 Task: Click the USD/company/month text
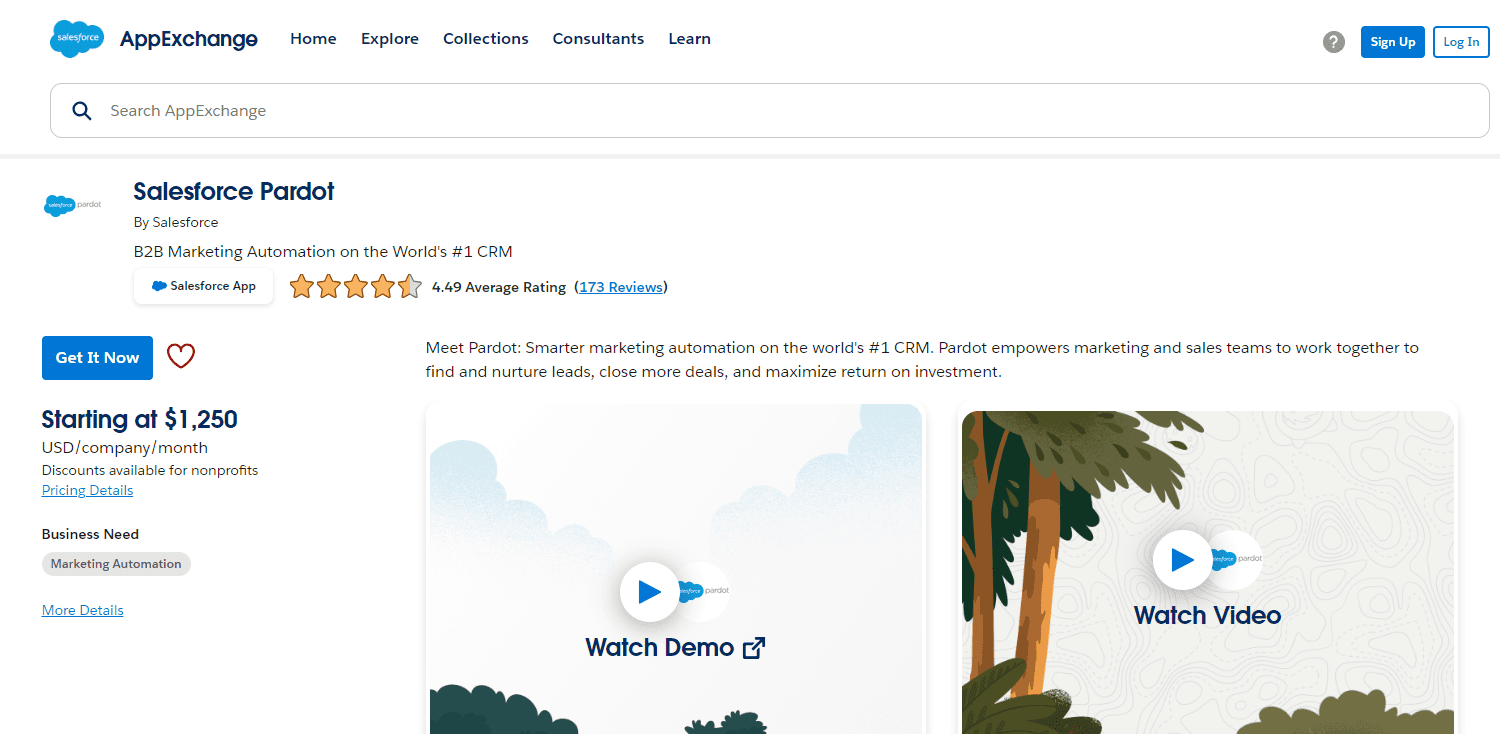(x=125, y=447)
